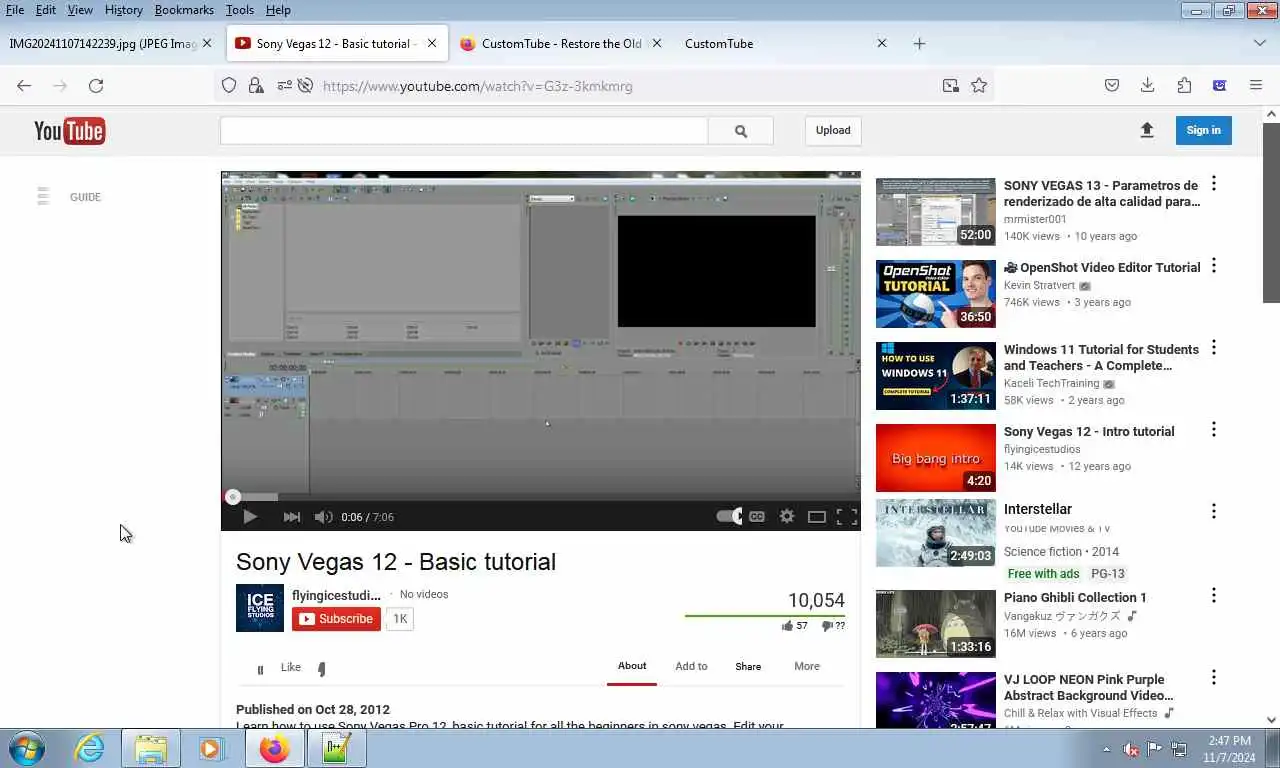
Task: Reload the current page
Action: point(96,86)
